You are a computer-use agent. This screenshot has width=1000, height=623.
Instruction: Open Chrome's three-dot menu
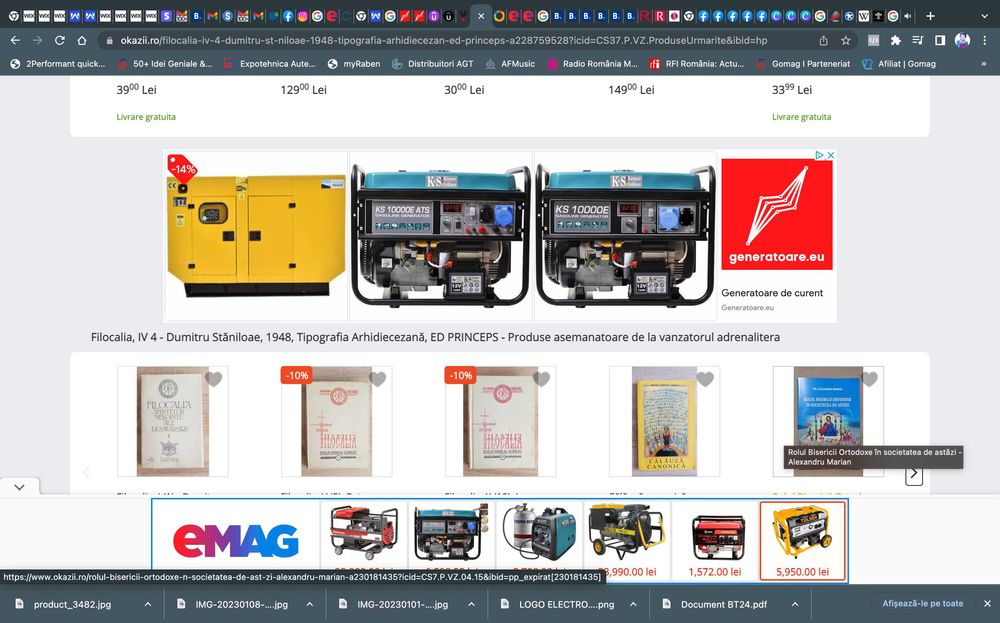984,40
